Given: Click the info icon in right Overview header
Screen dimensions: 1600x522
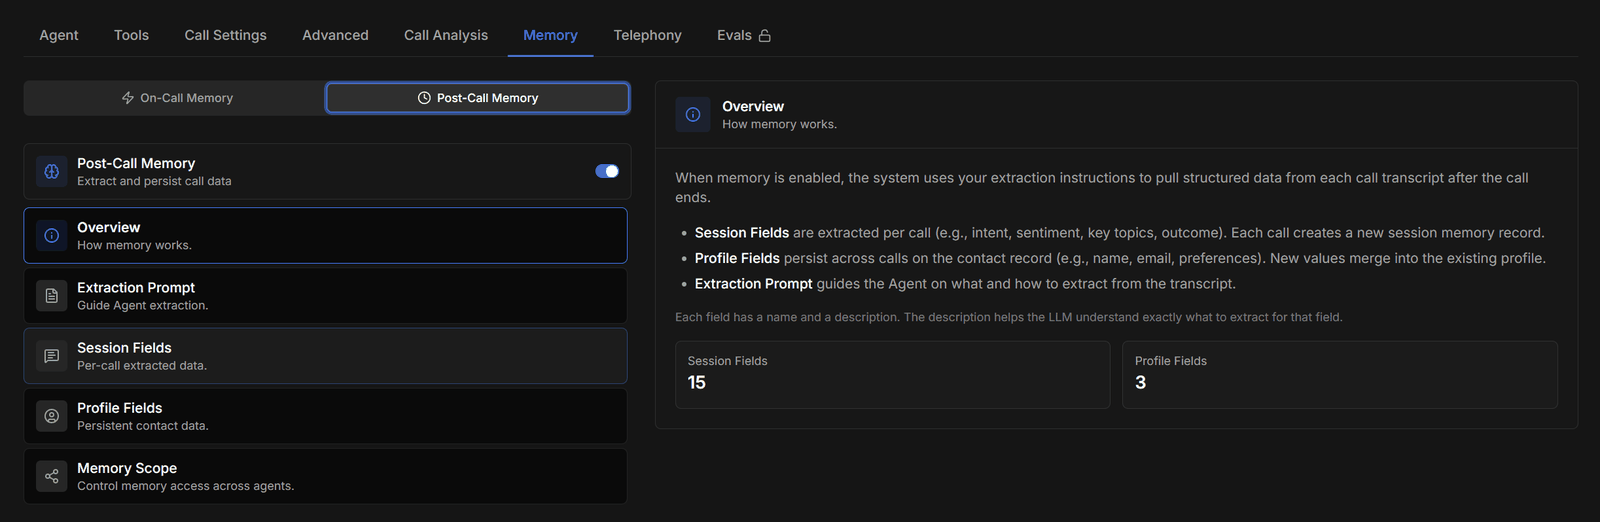Looking at the screenshot, I should (x=693, y=115).
